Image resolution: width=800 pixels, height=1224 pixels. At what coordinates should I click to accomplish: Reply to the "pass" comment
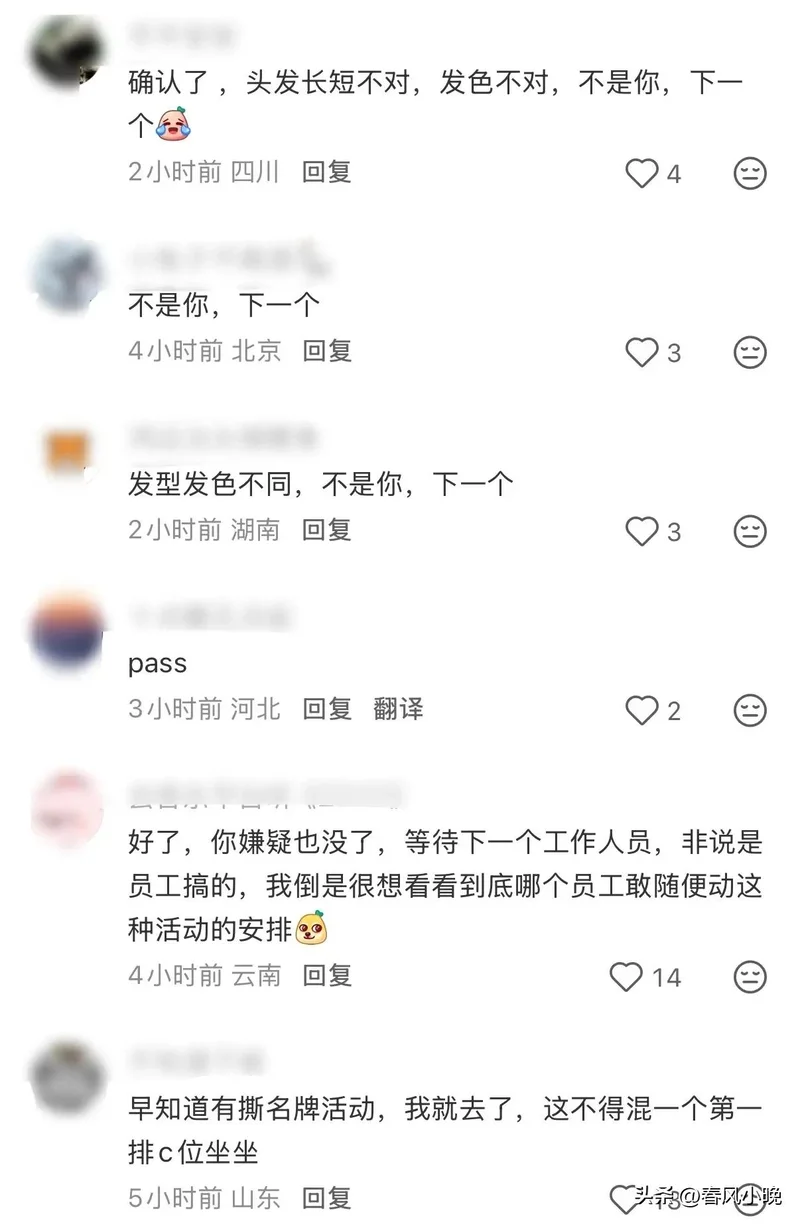tap(327, 709)
